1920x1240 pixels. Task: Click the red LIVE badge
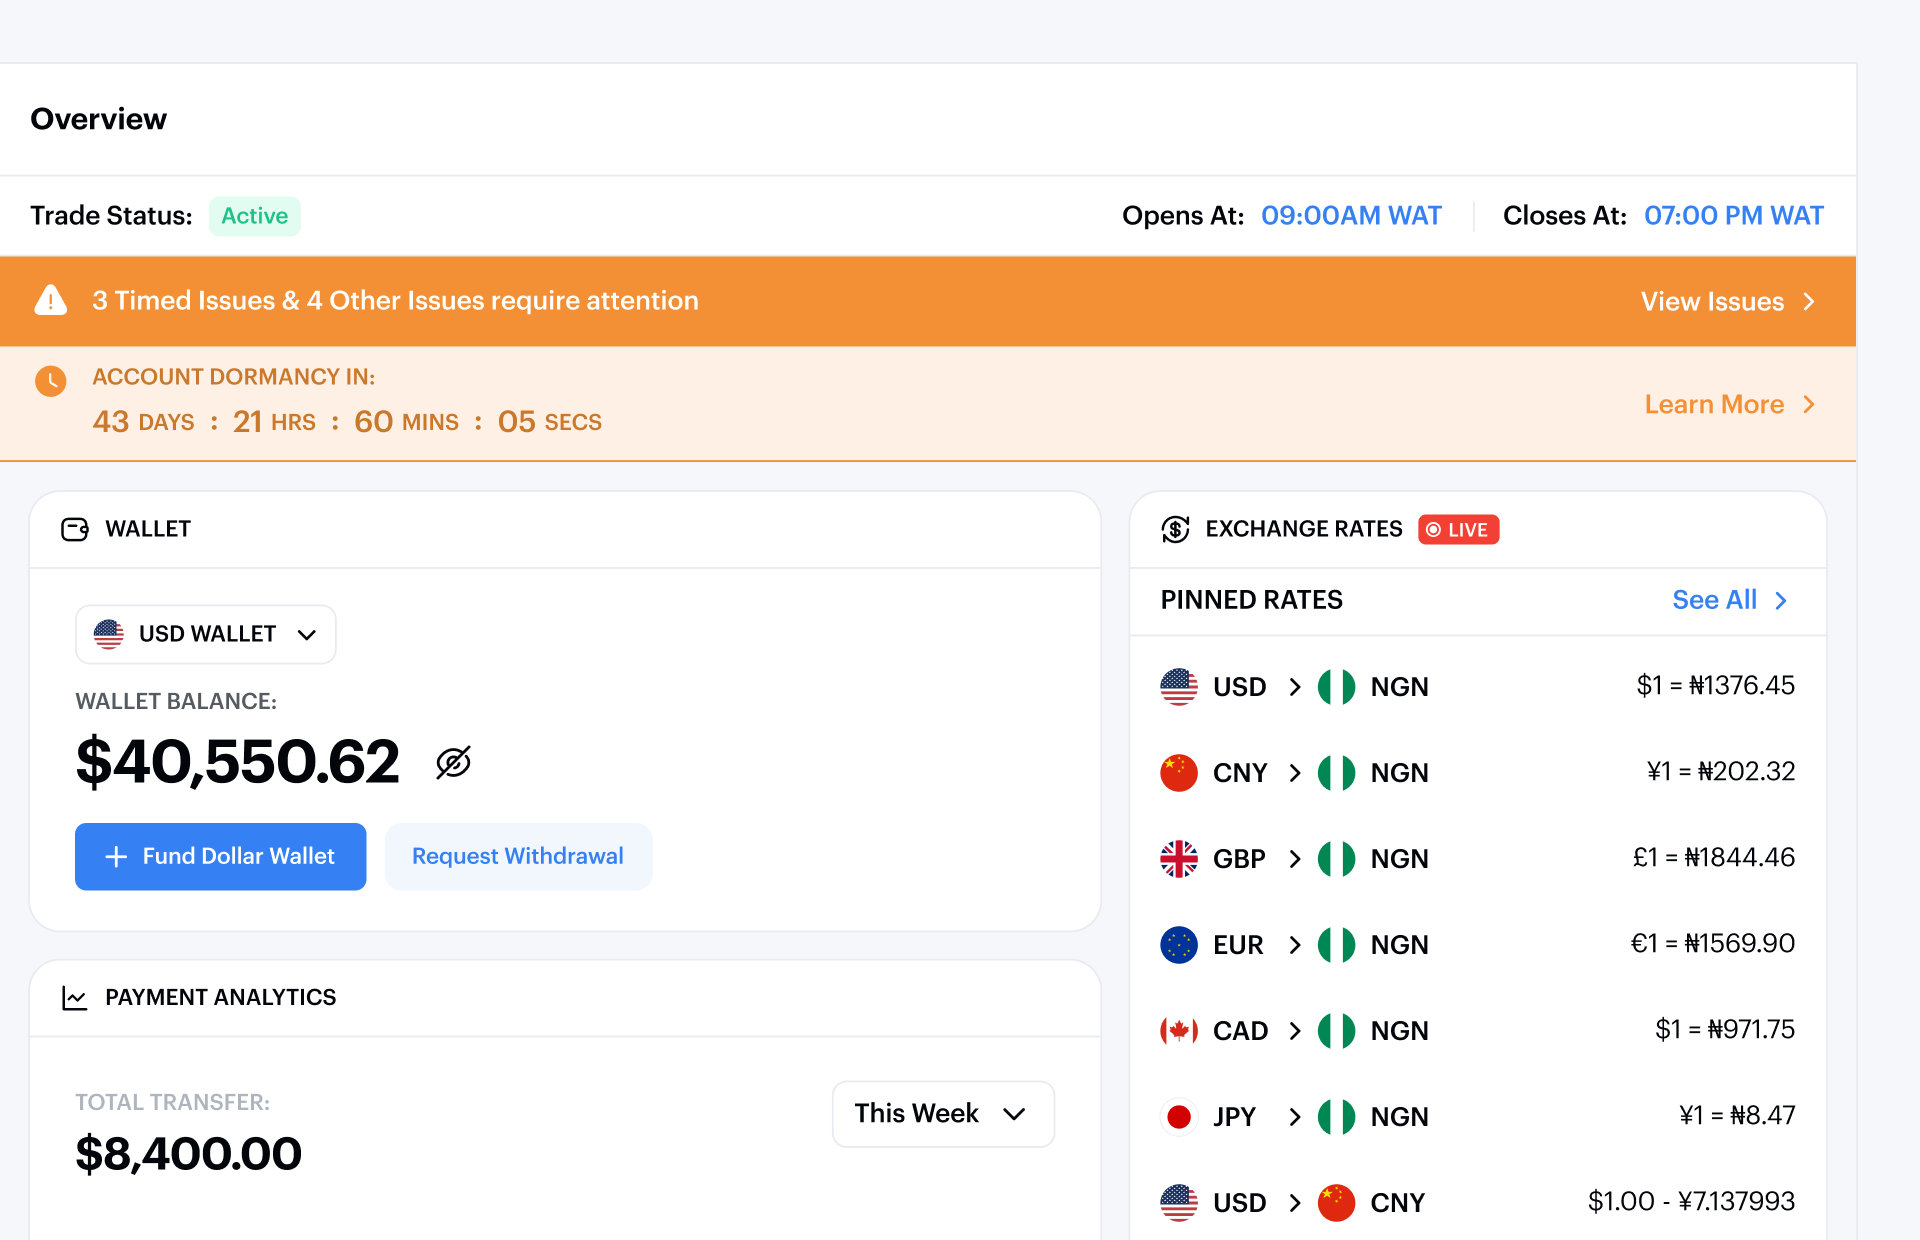click(x=1458, y=529)
